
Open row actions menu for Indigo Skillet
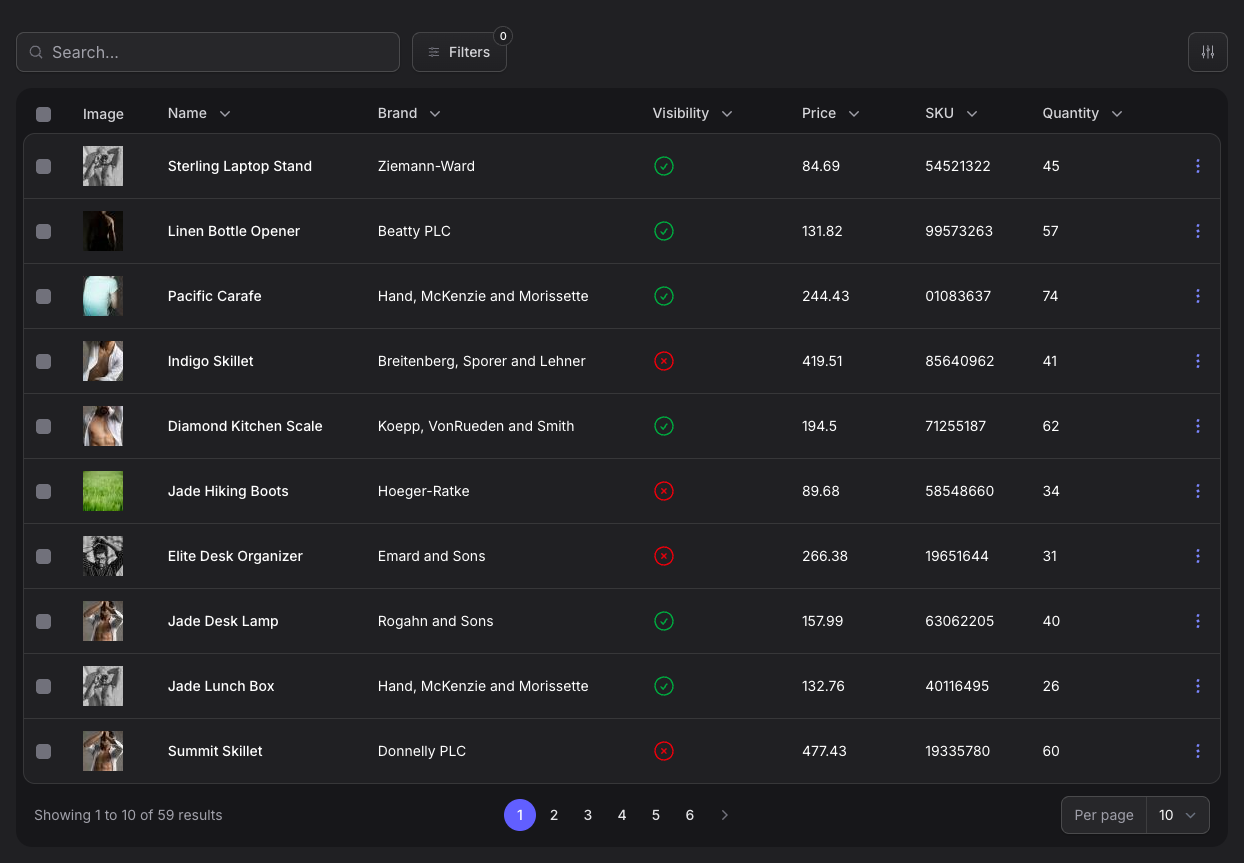coord(1198,361)
